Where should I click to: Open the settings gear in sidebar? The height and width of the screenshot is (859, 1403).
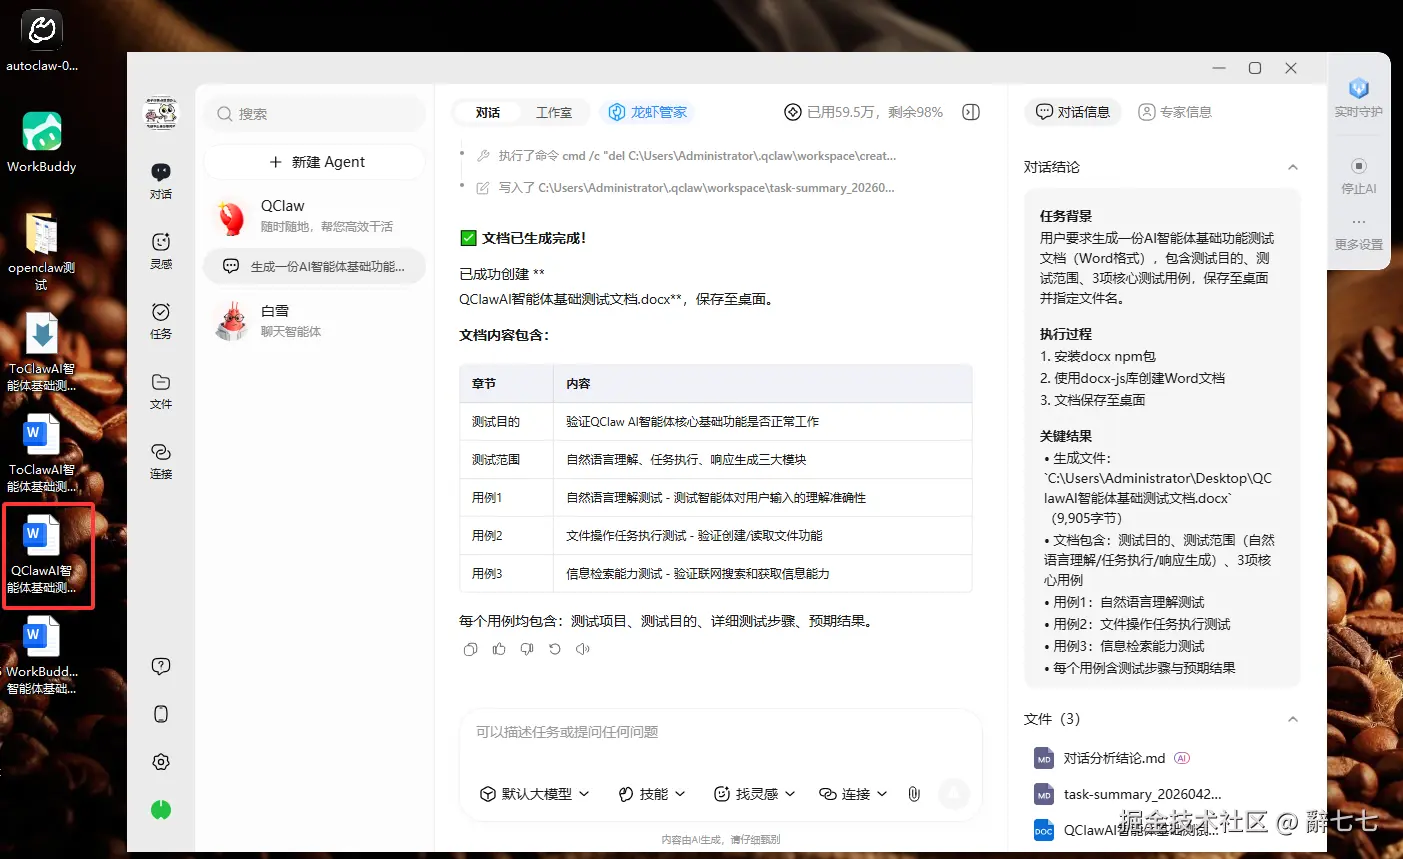pos(161,762)
